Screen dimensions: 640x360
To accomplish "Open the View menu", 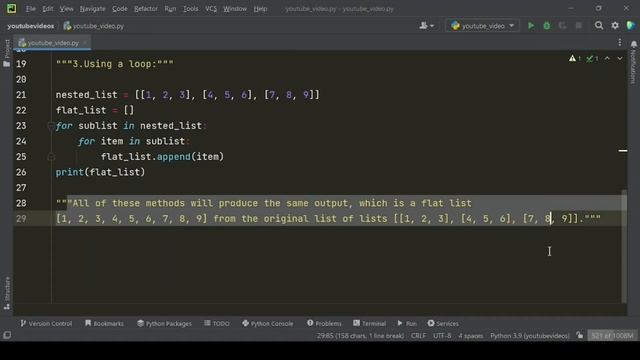I will click(66, 9).
